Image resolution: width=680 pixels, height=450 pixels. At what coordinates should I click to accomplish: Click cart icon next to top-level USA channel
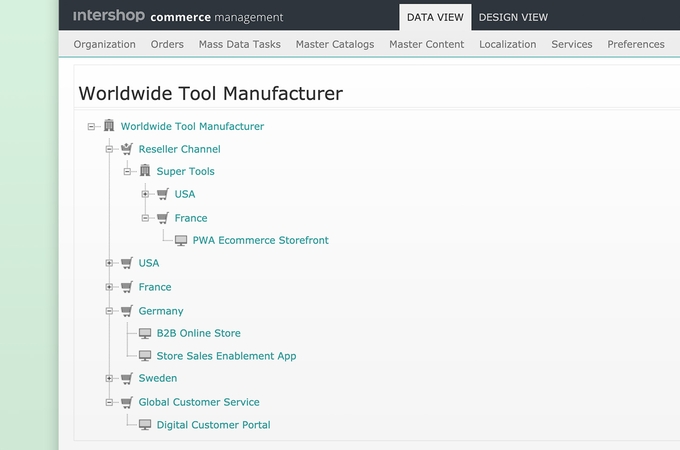point(127,263)
